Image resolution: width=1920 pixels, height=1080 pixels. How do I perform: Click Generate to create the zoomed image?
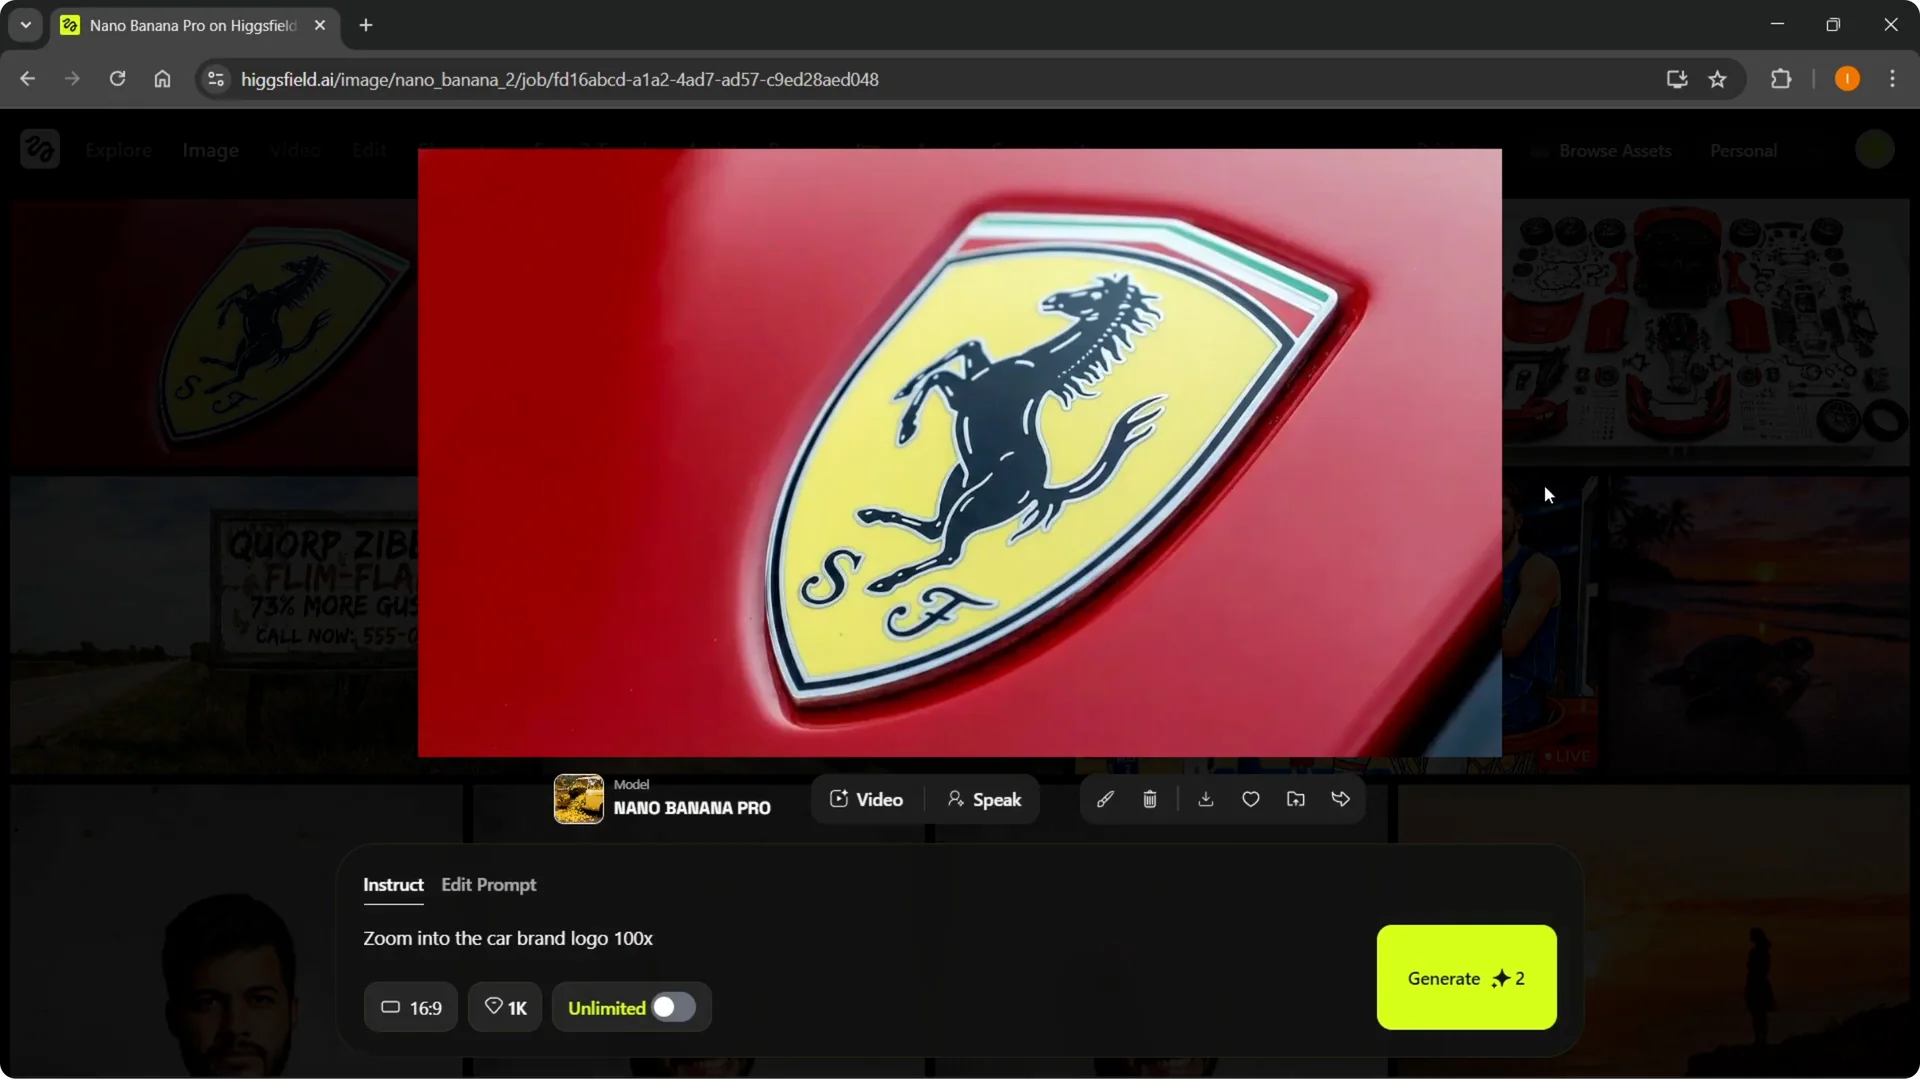(1464, 978)
